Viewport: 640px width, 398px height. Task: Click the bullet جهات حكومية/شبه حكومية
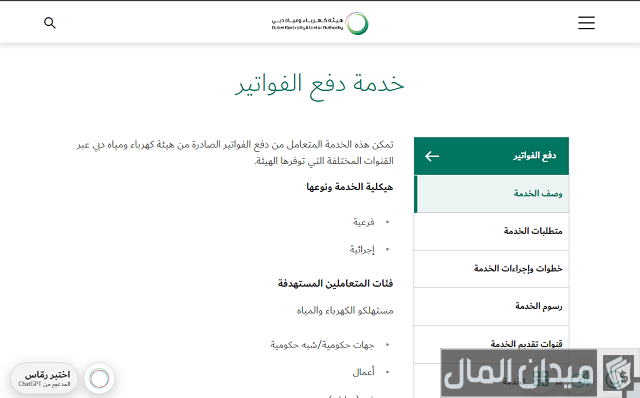[322, 345]
